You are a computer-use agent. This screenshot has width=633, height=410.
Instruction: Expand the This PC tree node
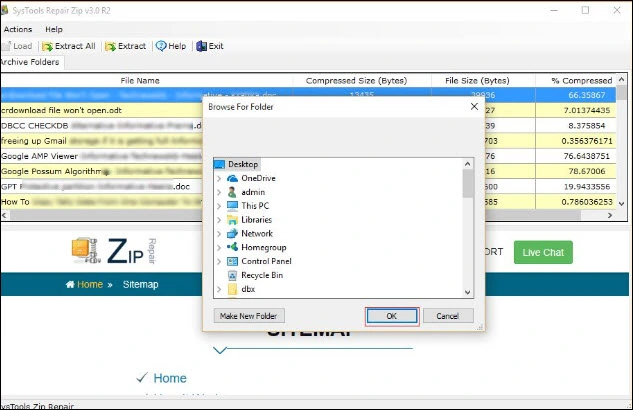click(219, 206)
